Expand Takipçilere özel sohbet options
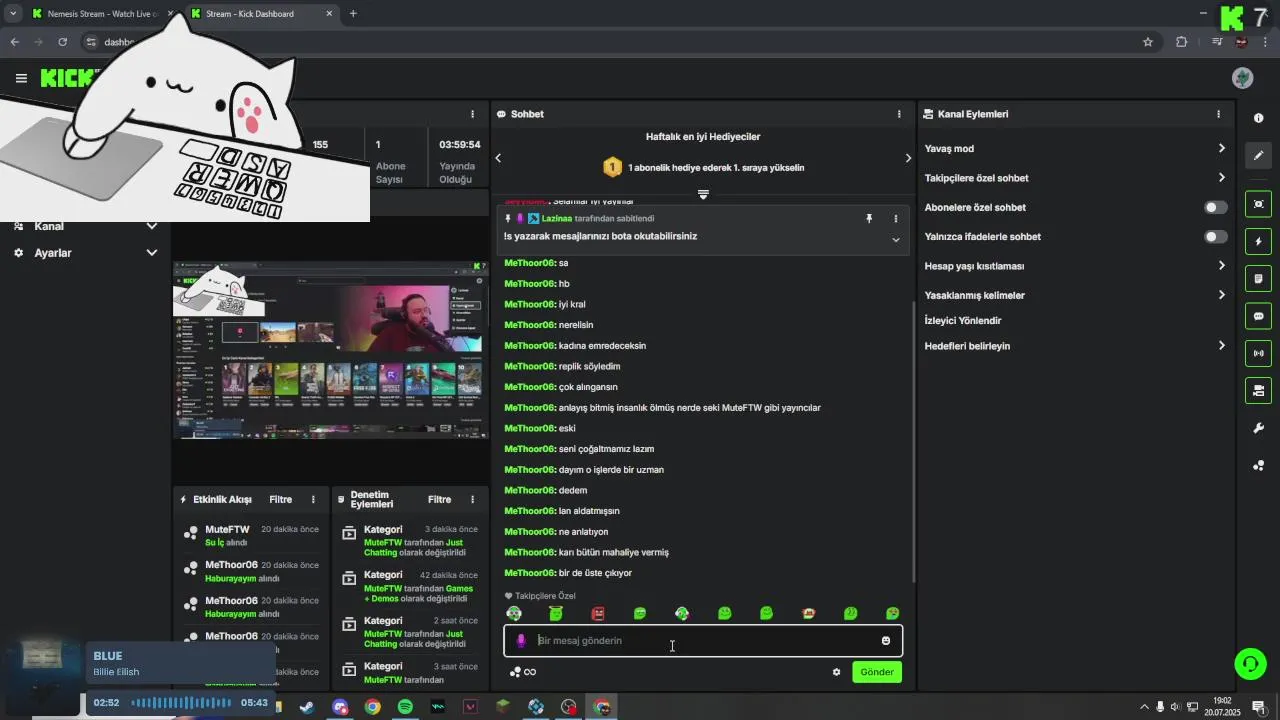Image resolution: width=1280 pixels, height=720 pixels. (1074, 178)
